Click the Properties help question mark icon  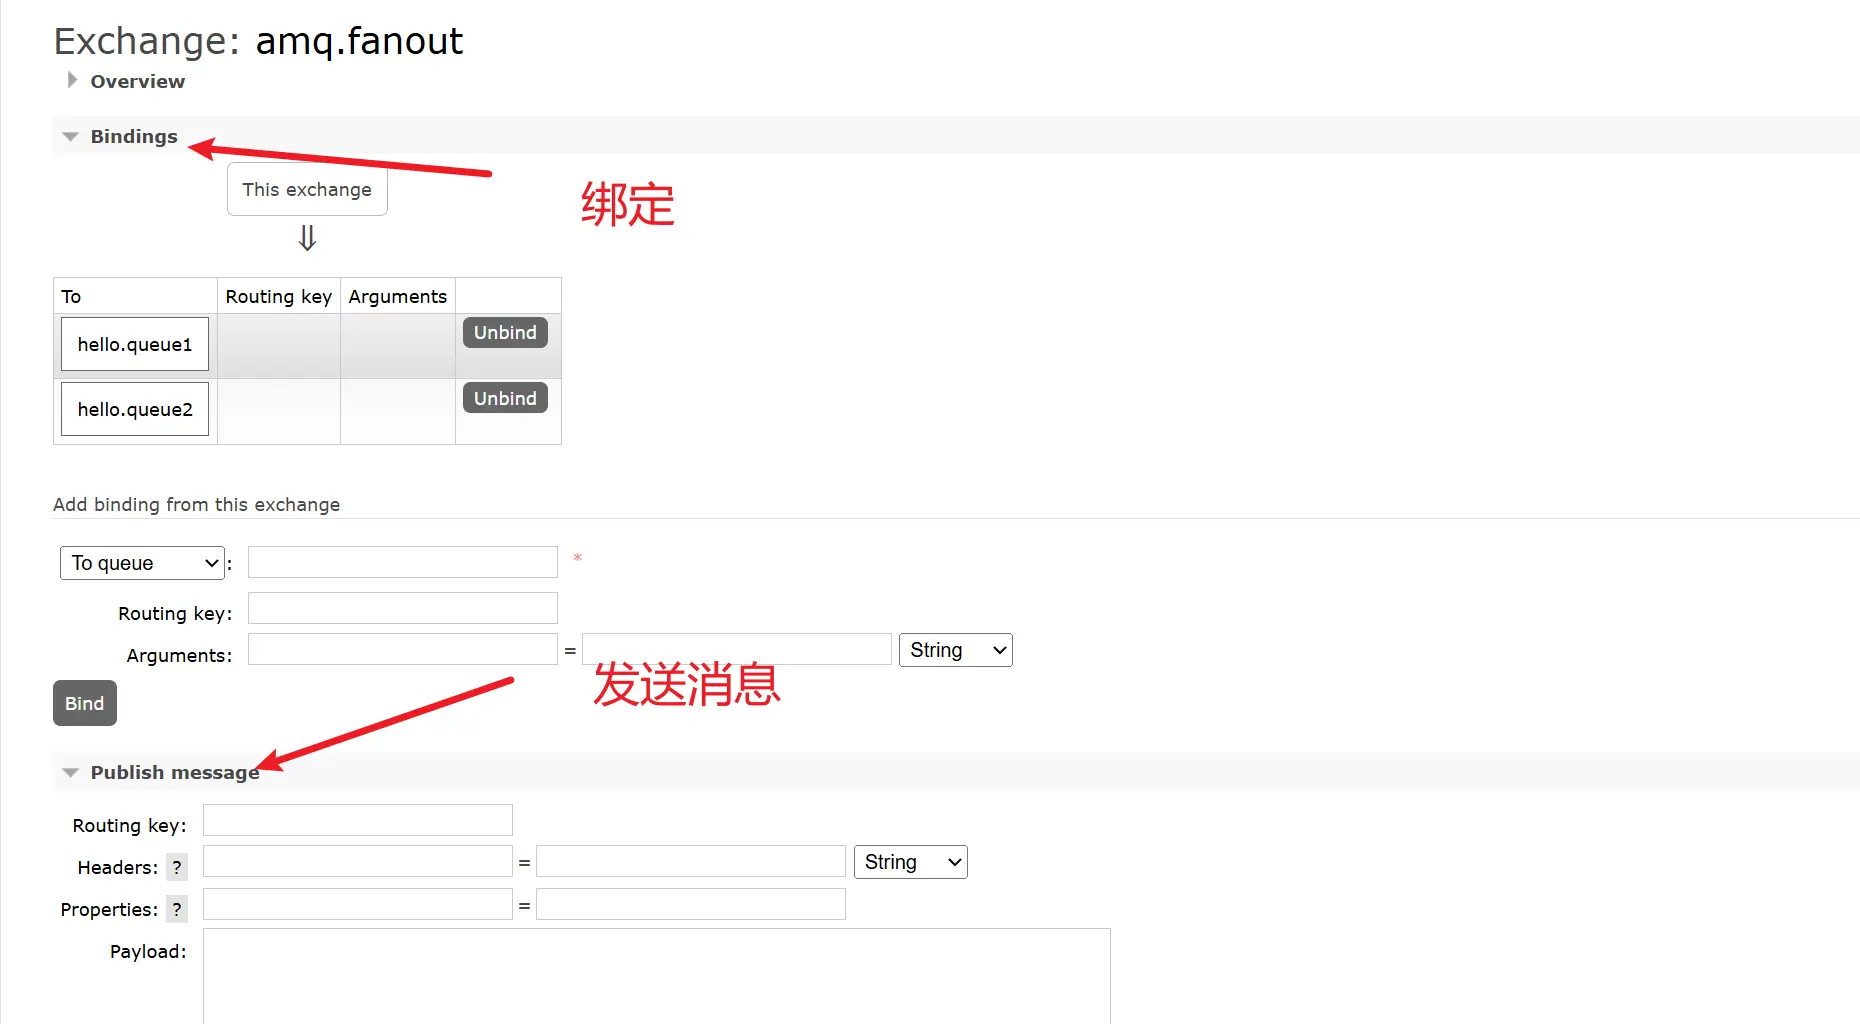point(177,910)
